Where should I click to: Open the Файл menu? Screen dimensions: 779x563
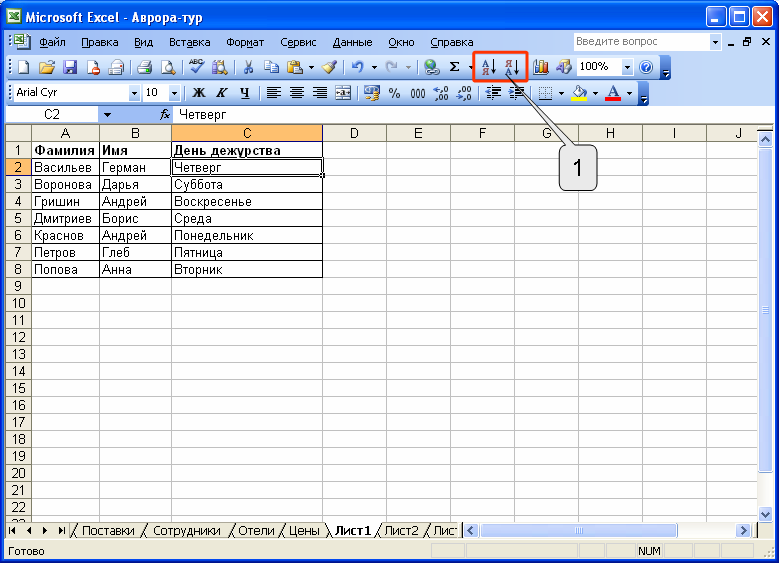pyautogui.click(x=52, y=42)
